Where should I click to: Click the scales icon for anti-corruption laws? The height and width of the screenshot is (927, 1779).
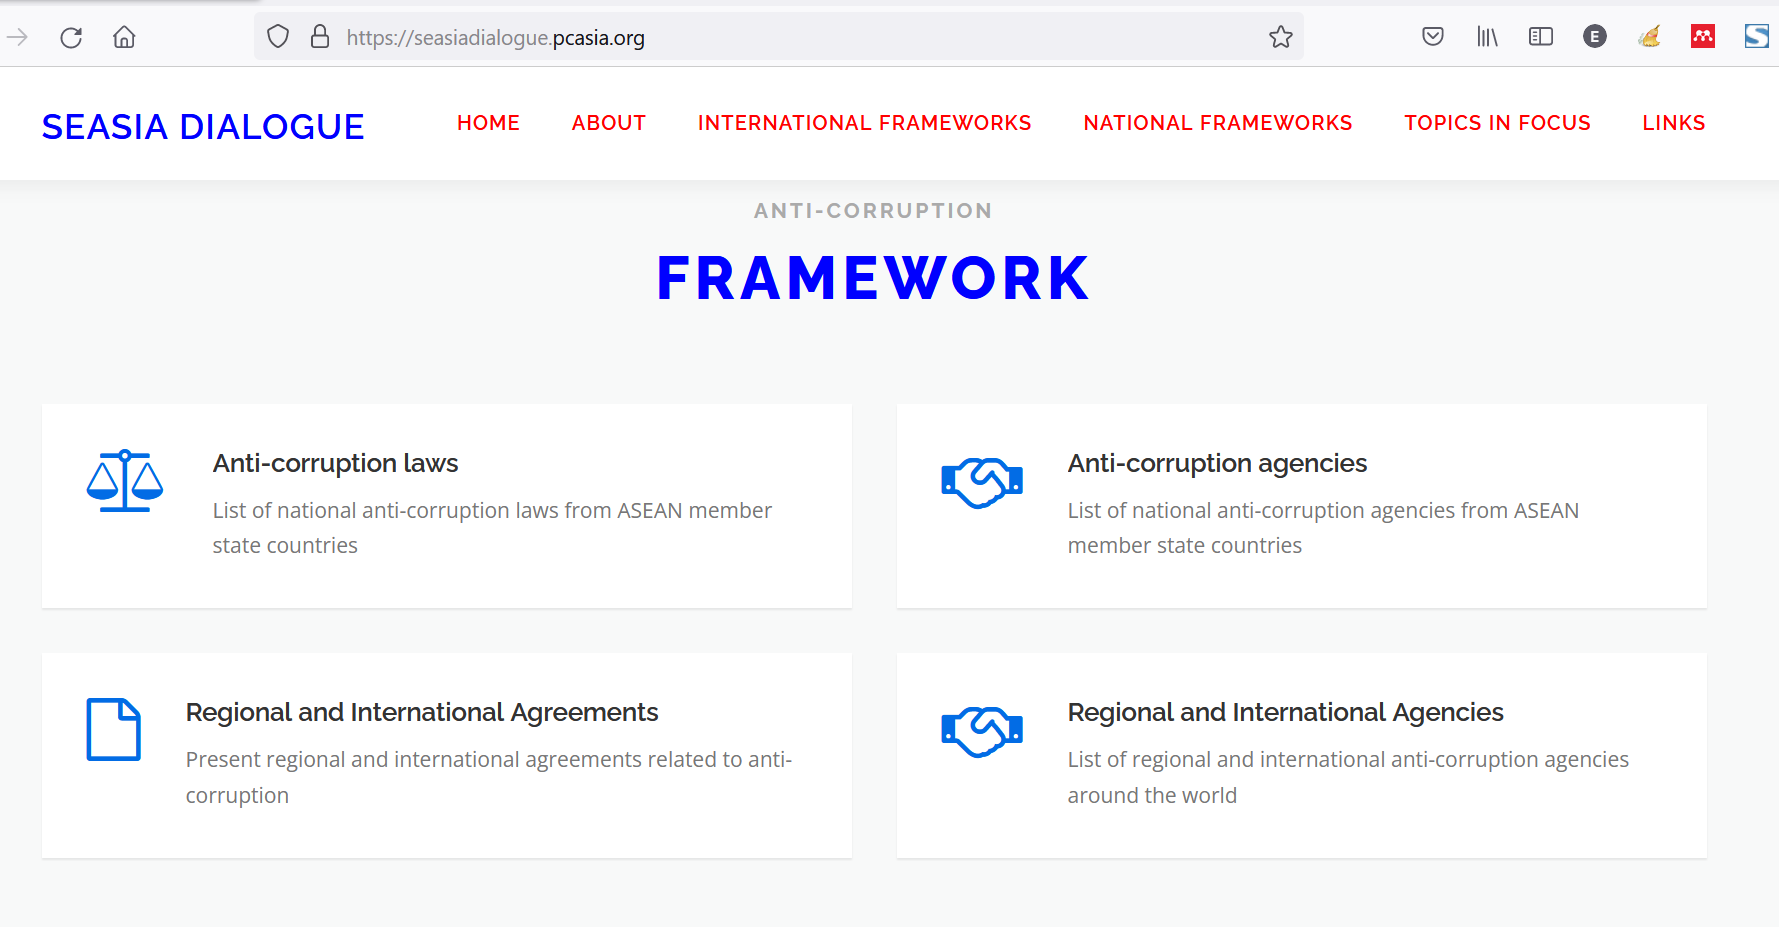[x=125, y=481]
